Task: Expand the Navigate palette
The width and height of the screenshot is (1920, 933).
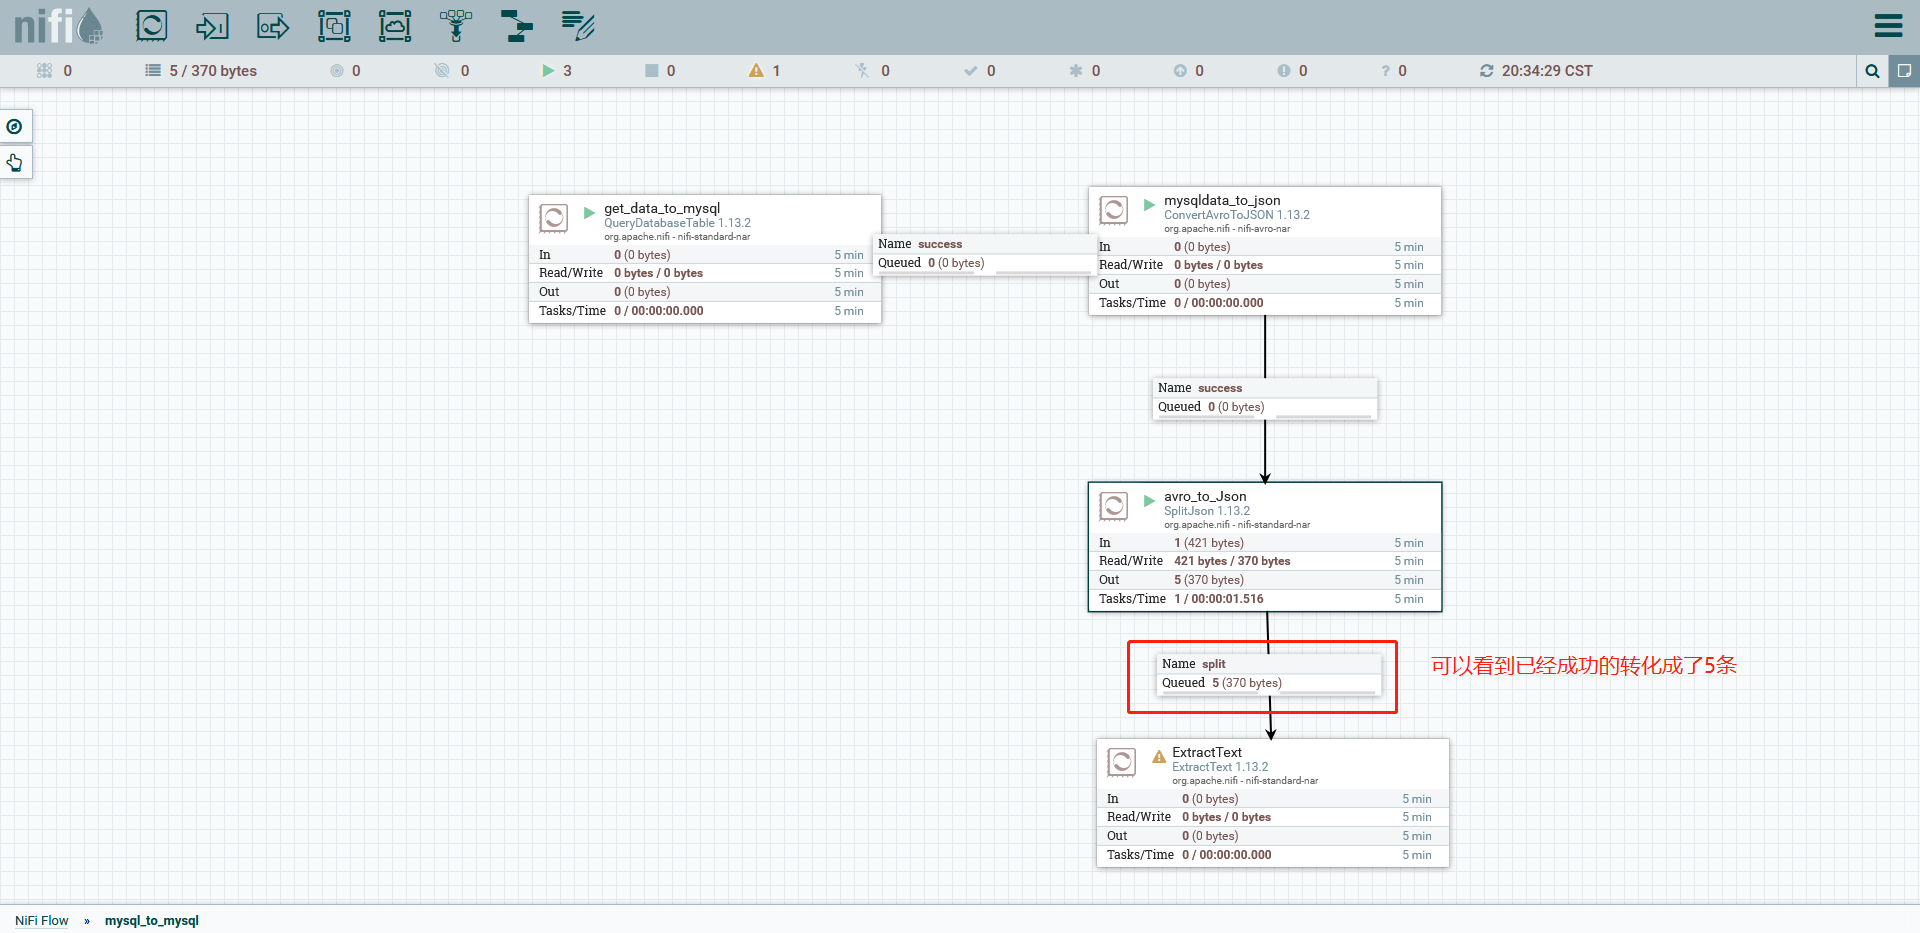Action: point(15,127)
